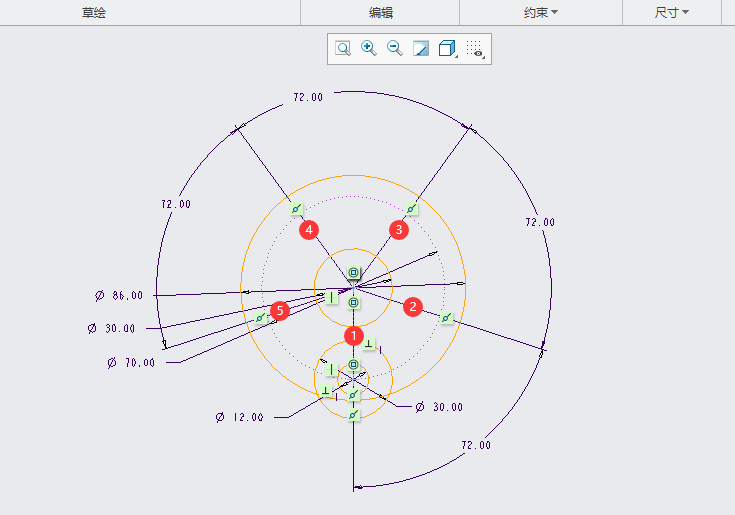Select the 72.00 angle dimension on the right arc
Screen dimensions: 735x515
[x=540, y=222]
